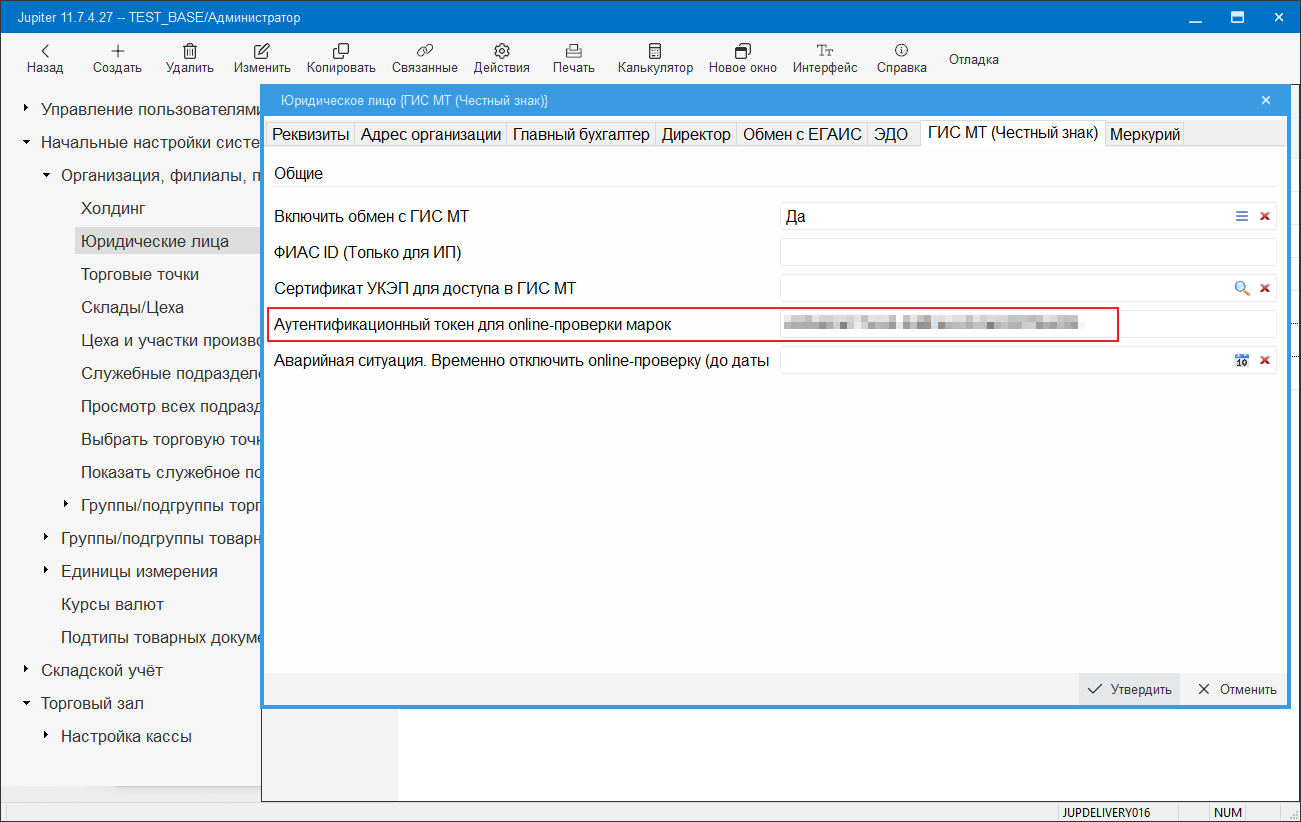The image size is (1301, 822).
Task: Switch to the Реквизиты tab
Action: click(x=311, y=134)
